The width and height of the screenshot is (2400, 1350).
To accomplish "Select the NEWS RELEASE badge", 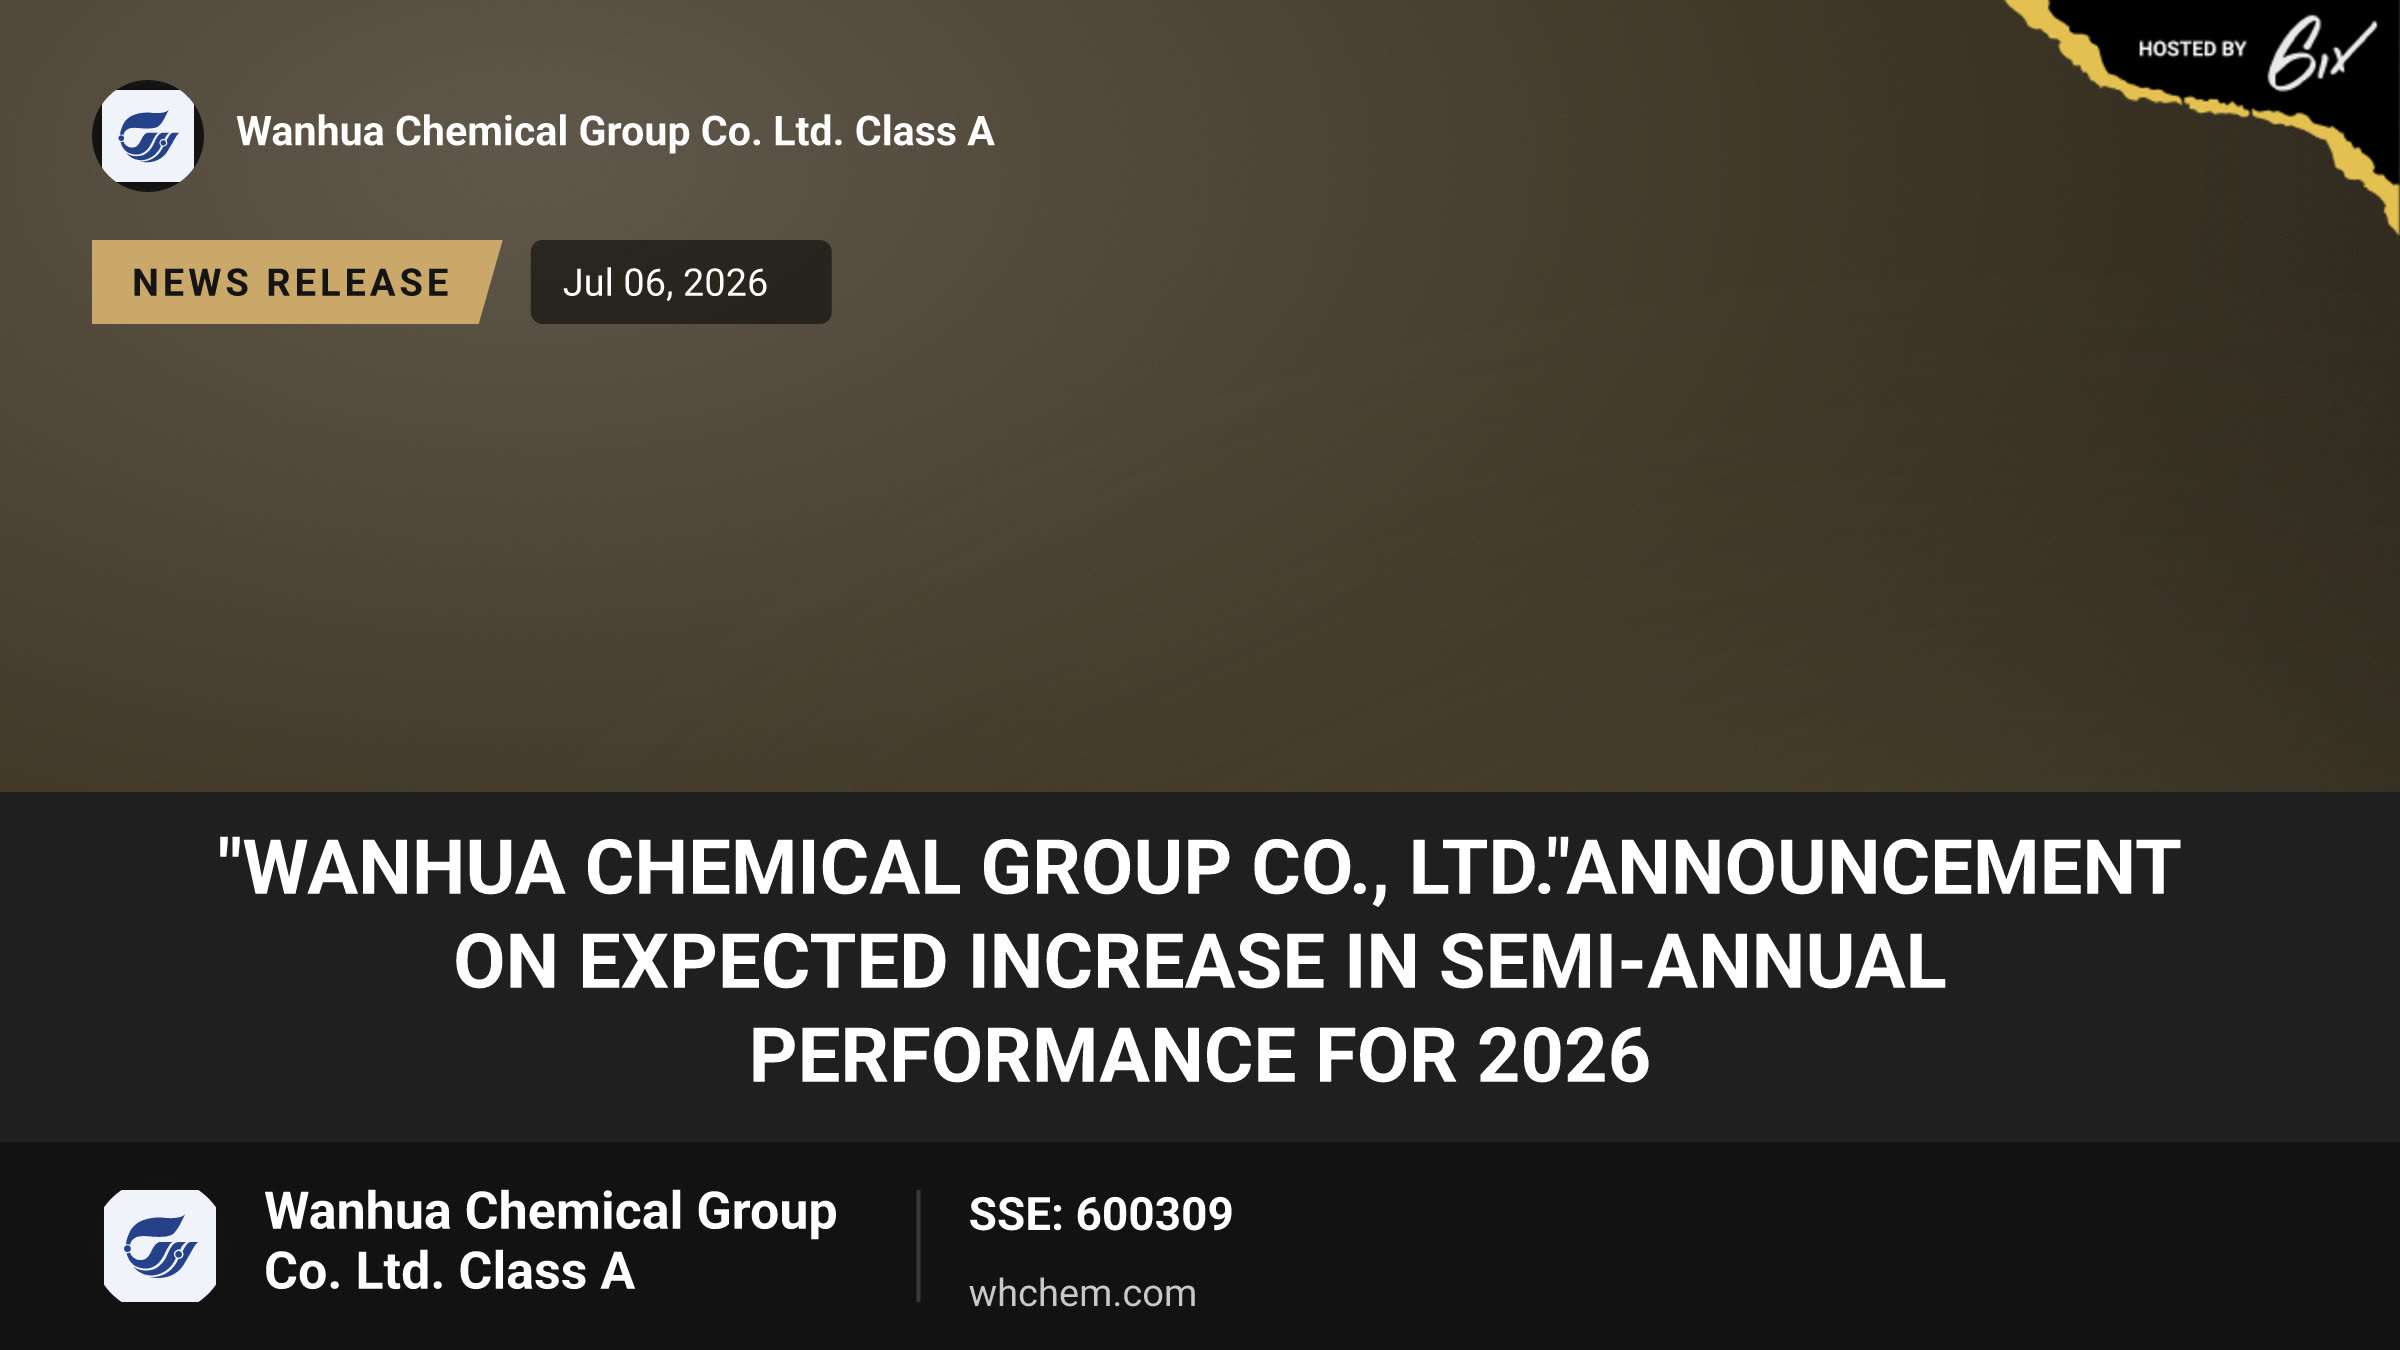I will [296, 282].
